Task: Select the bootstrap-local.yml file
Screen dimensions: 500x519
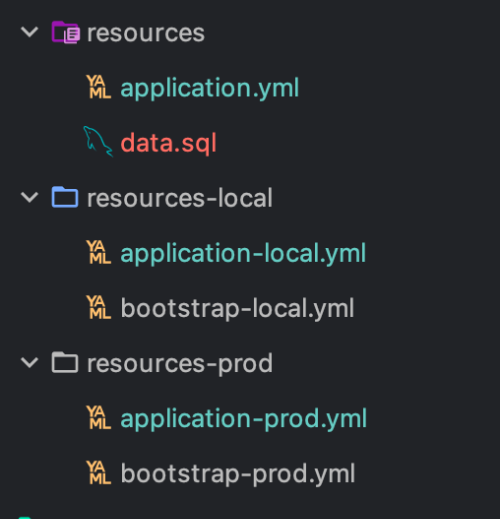Action: click(237, 308)
